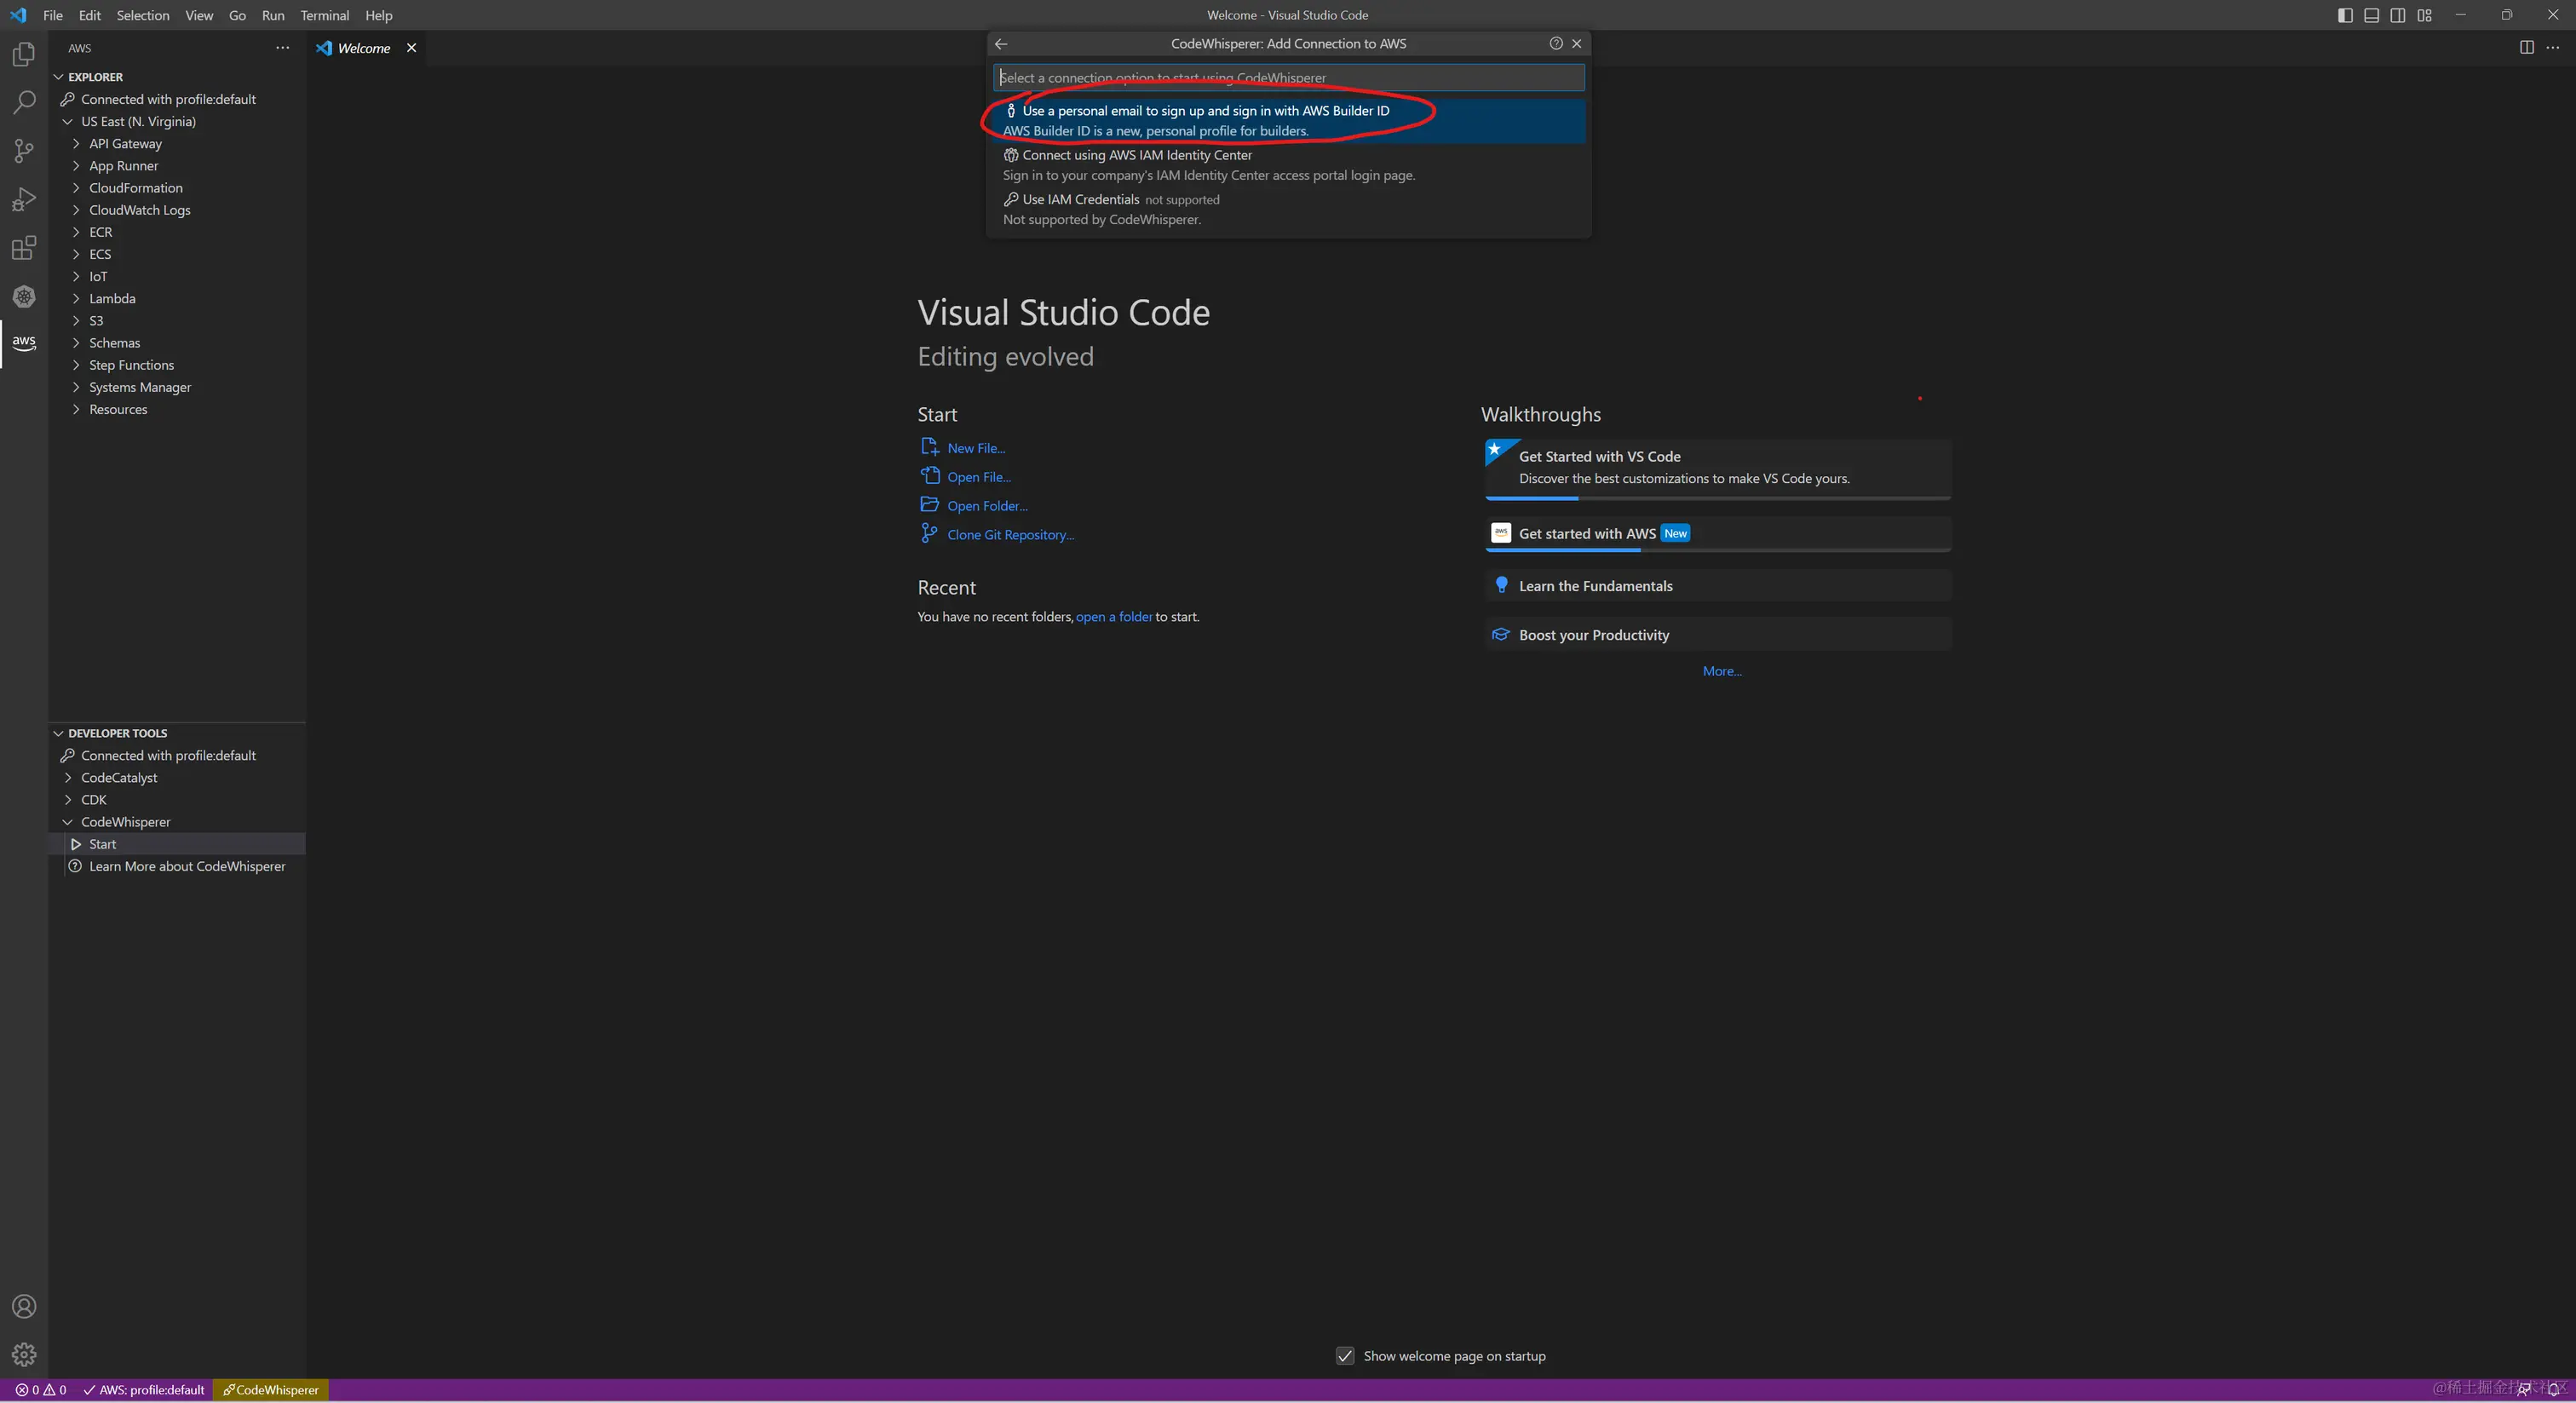The width and height of the screenshot is (2576, 1403).
Task: Toggle the Show welcome page on startup checkbox
Action: pos(1345,1356)
